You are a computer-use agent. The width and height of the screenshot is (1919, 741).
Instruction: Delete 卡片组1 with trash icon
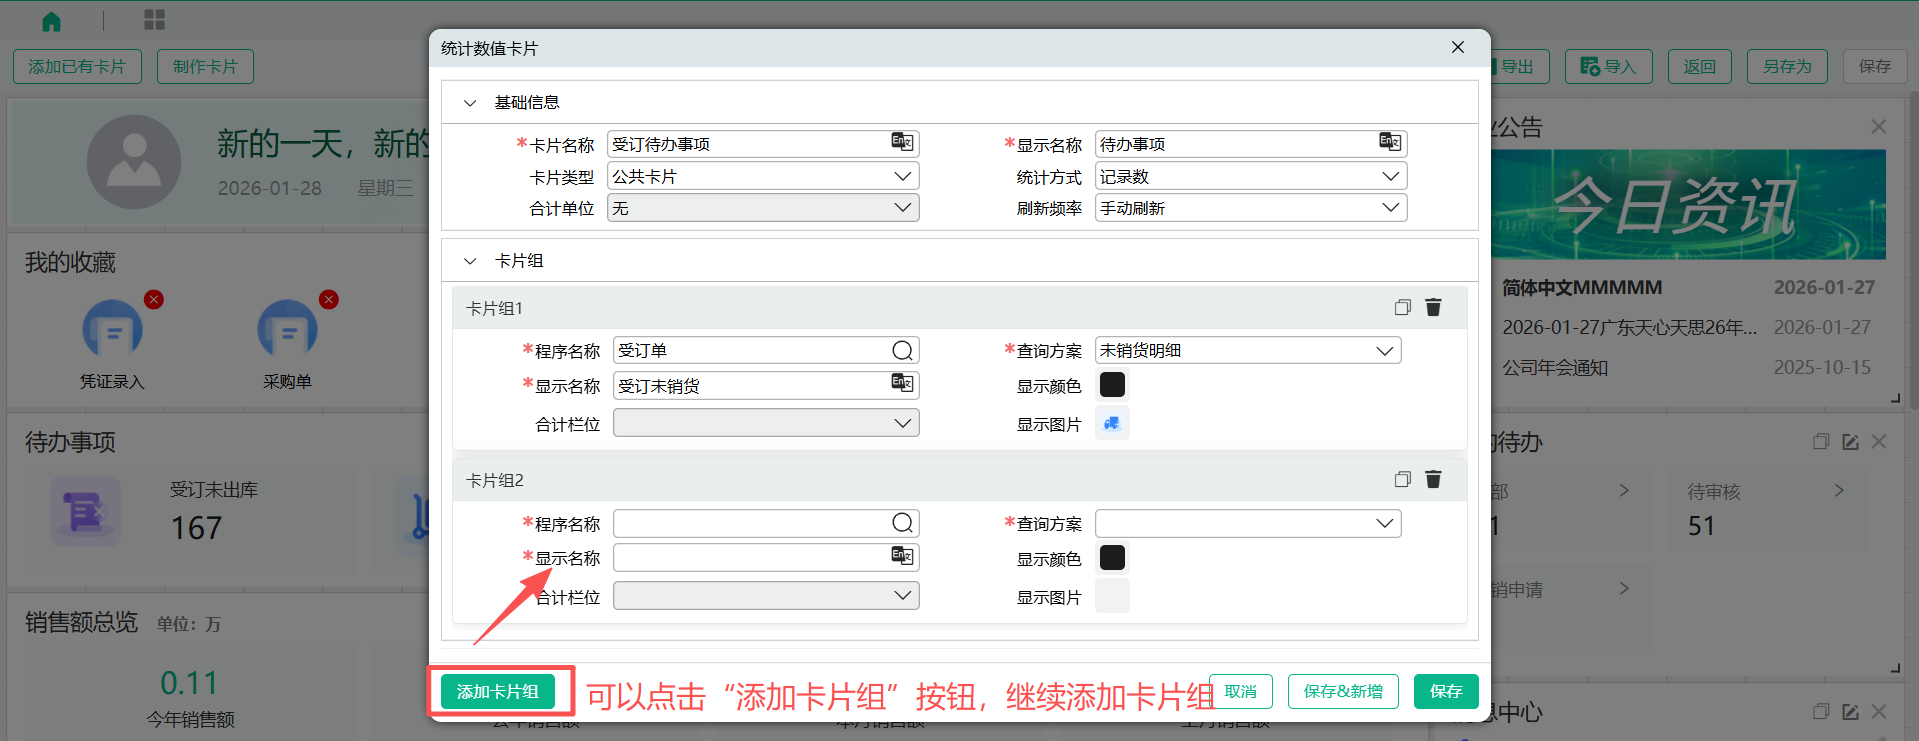click(x=1433, y=307)
